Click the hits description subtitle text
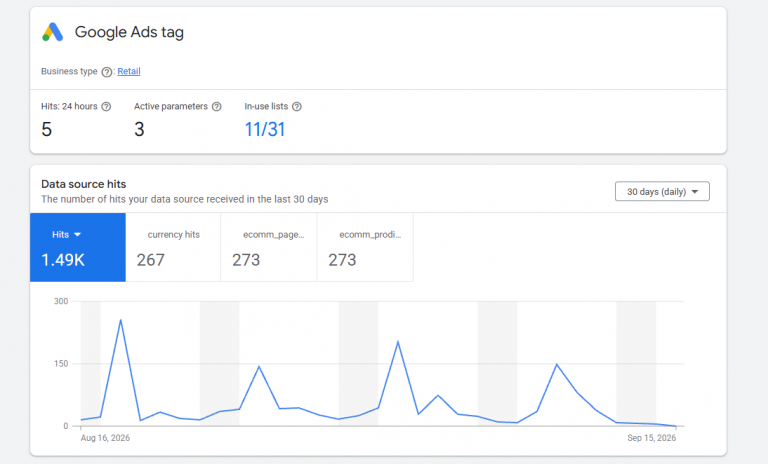 tap(185, 199)
